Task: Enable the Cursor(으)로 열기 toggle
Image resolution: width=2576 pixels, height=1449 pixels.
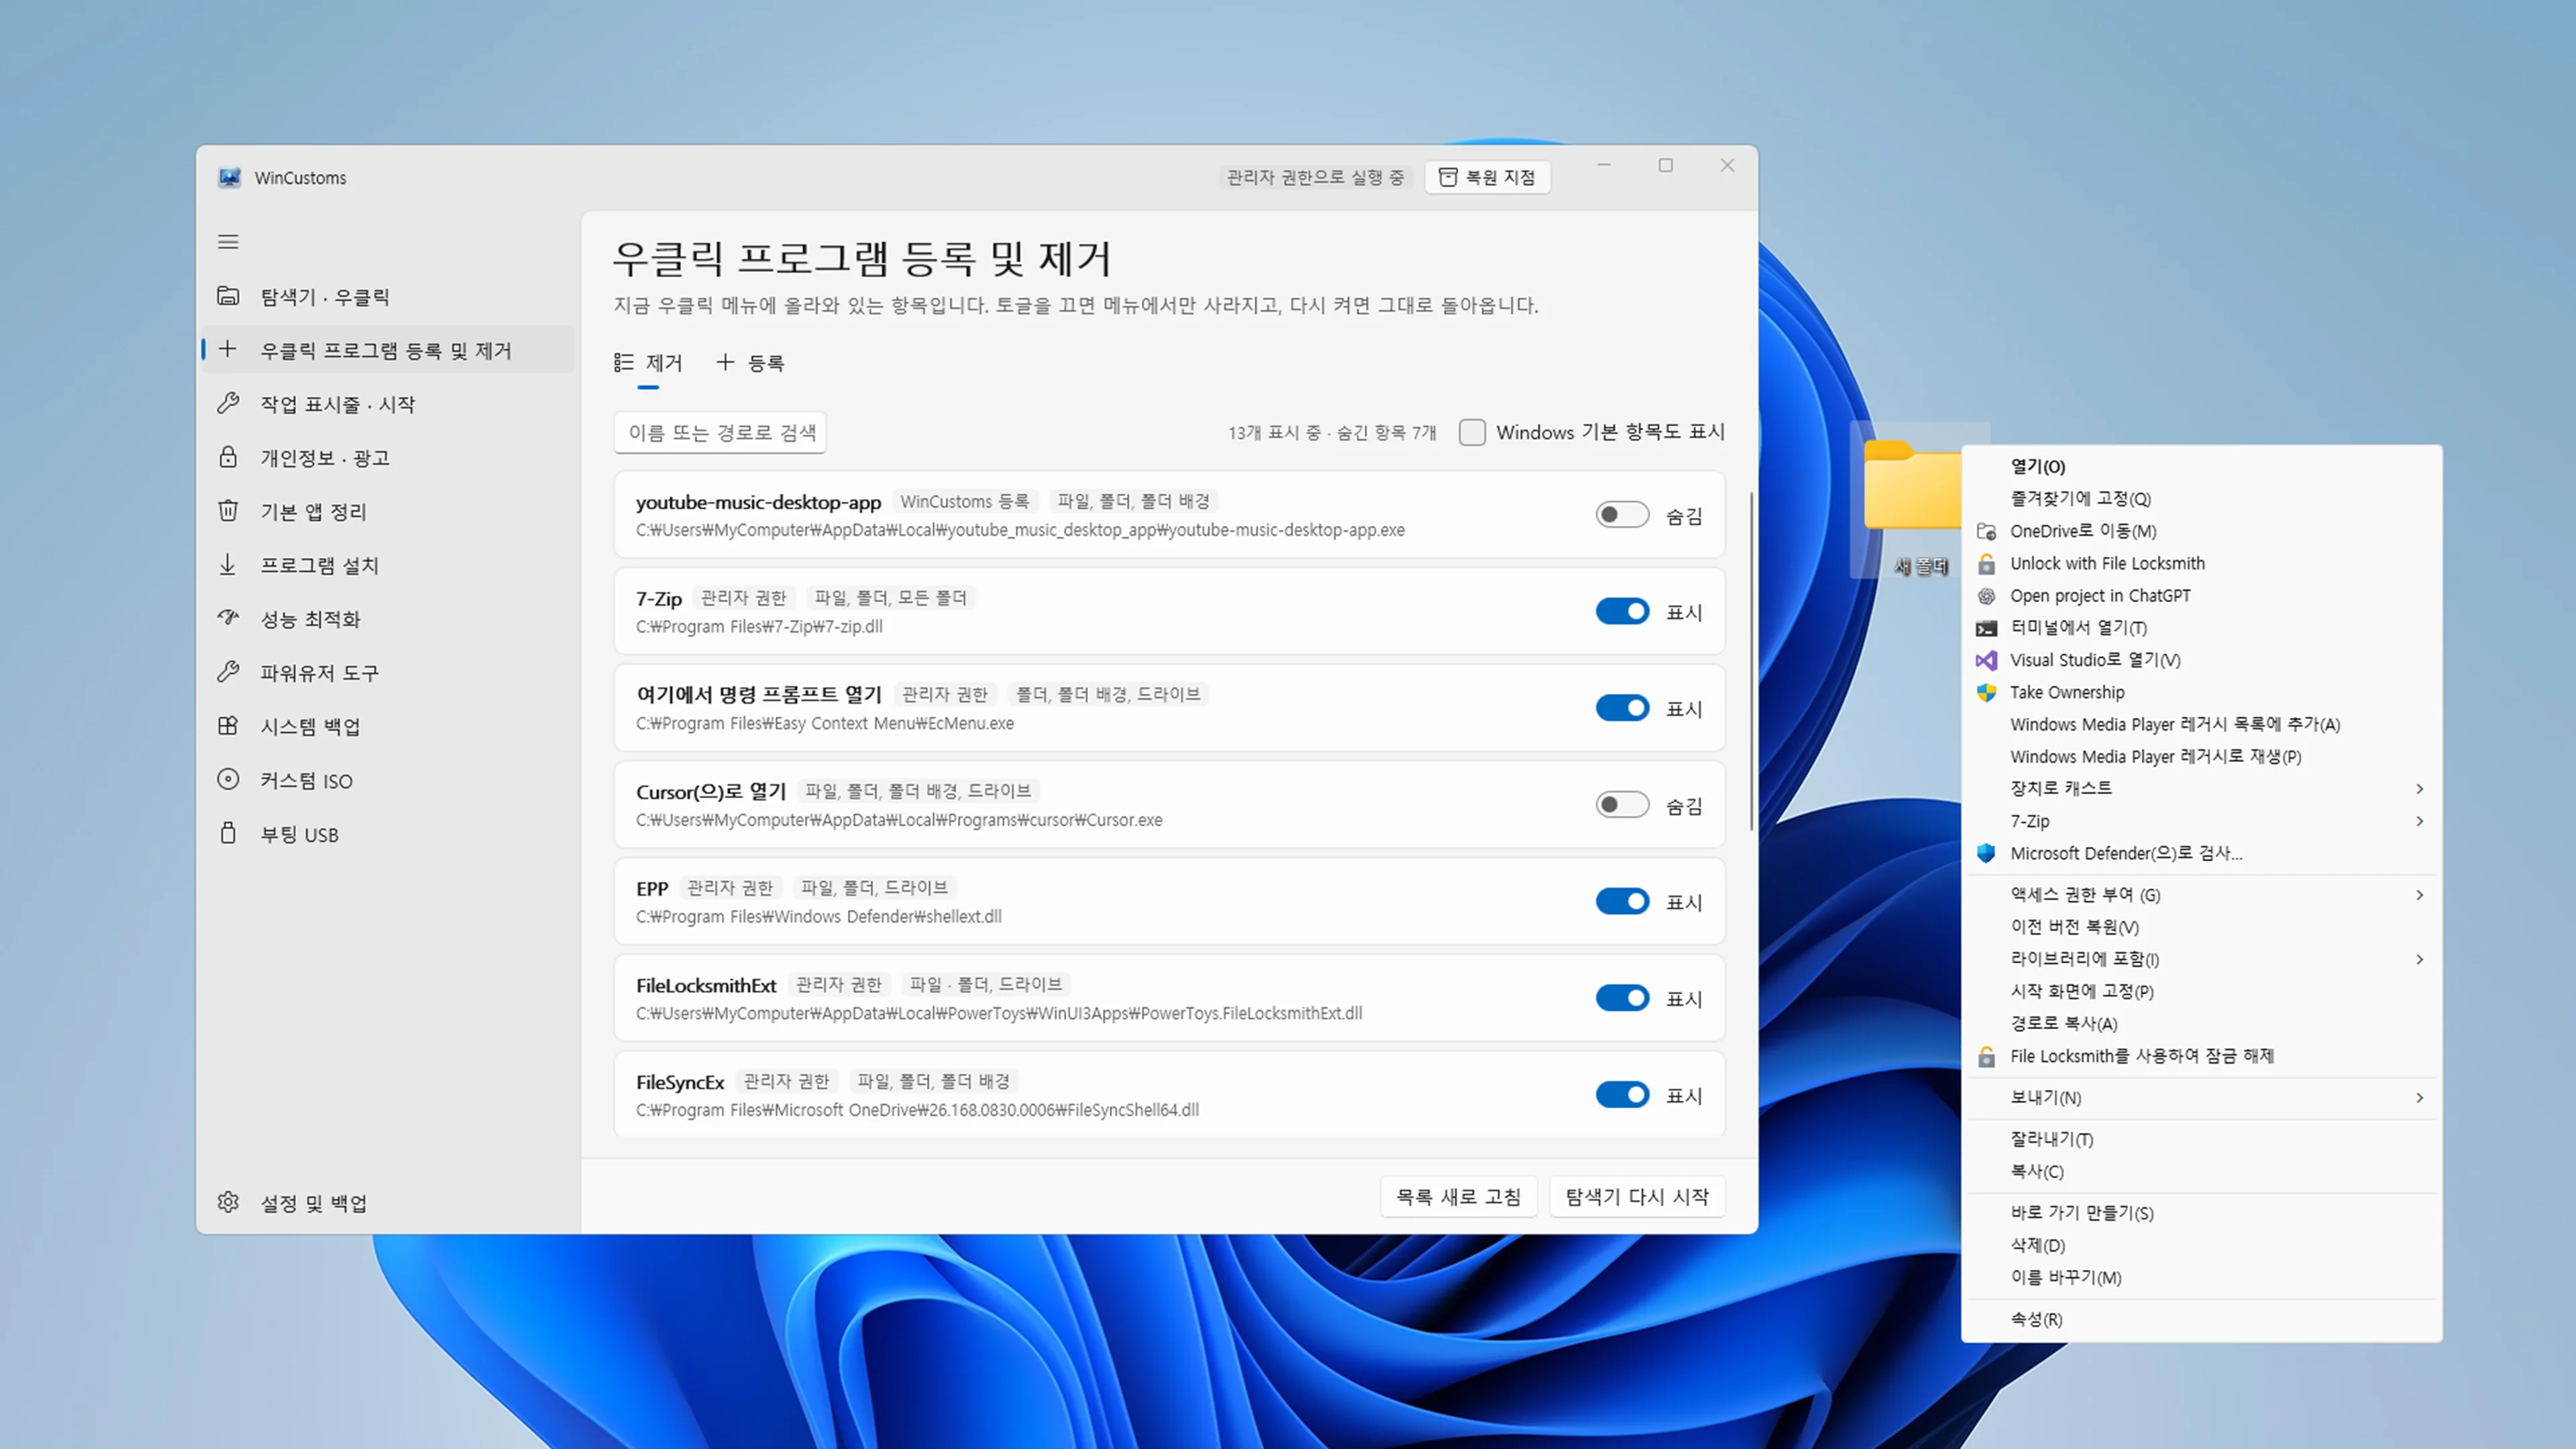Action: click(x=1622, y=805)
